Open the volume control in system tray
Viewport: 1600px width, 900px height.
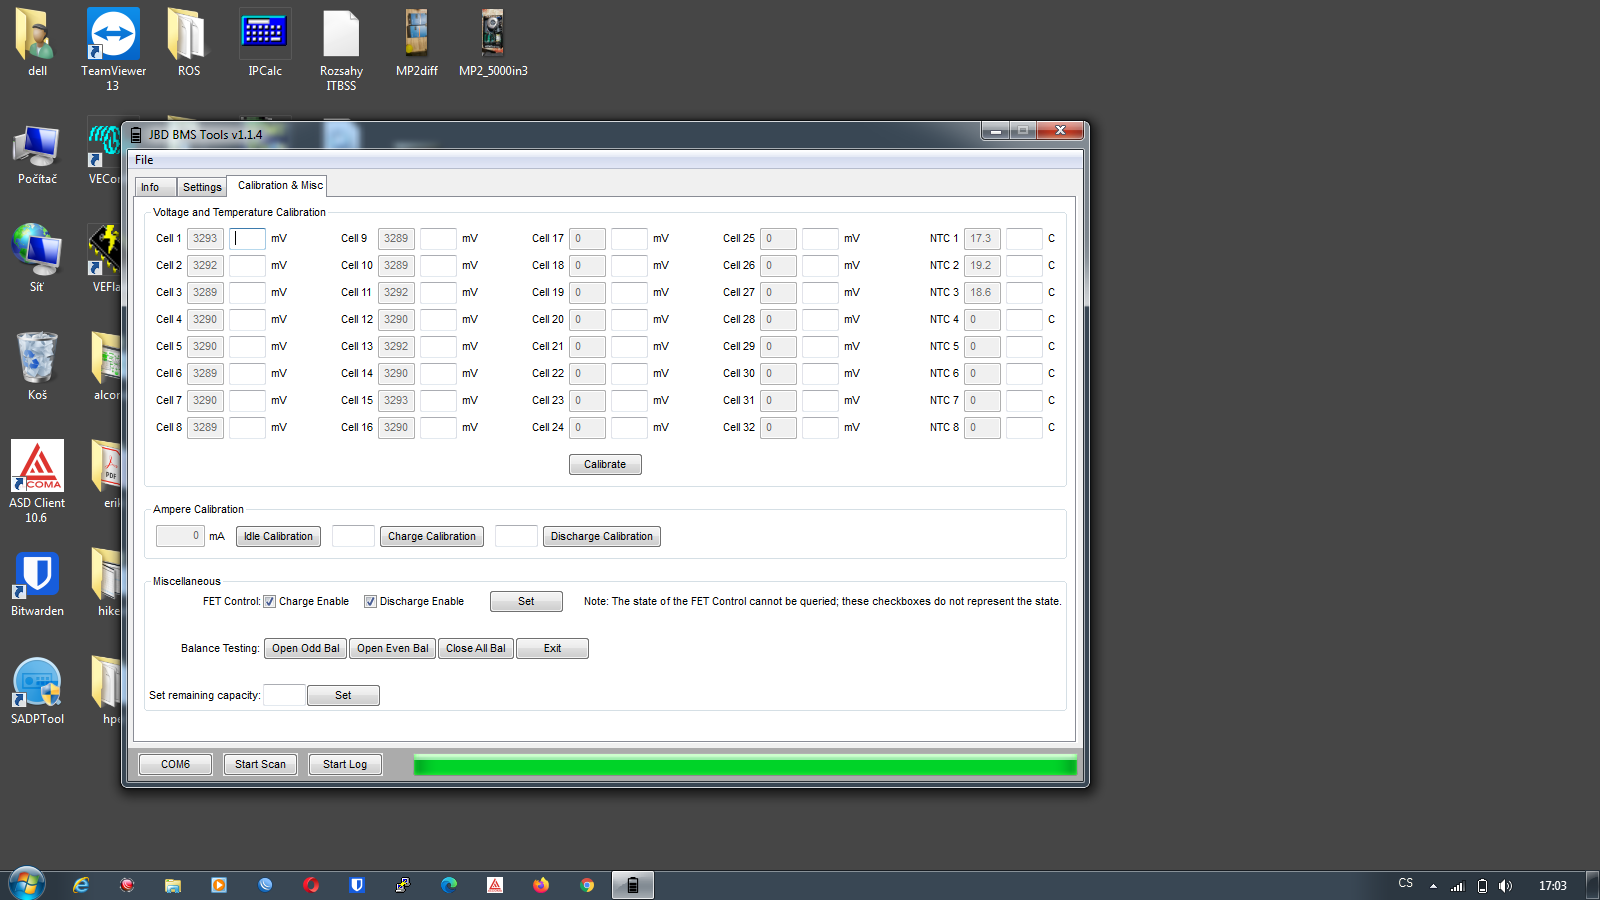[x=1506, y=886]
